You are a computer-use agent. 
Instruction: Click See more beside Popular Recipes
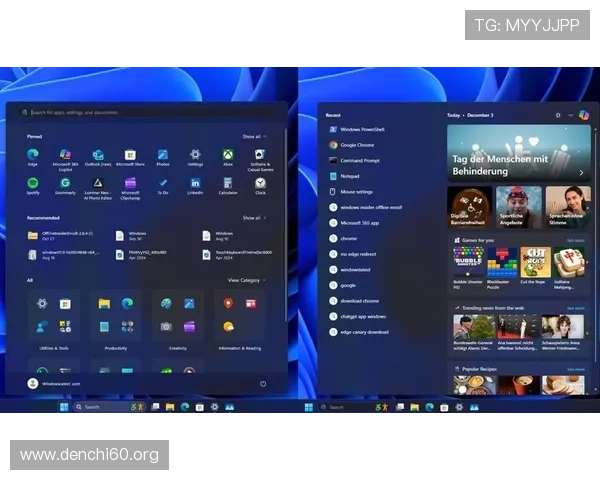[x=576, y=369]
